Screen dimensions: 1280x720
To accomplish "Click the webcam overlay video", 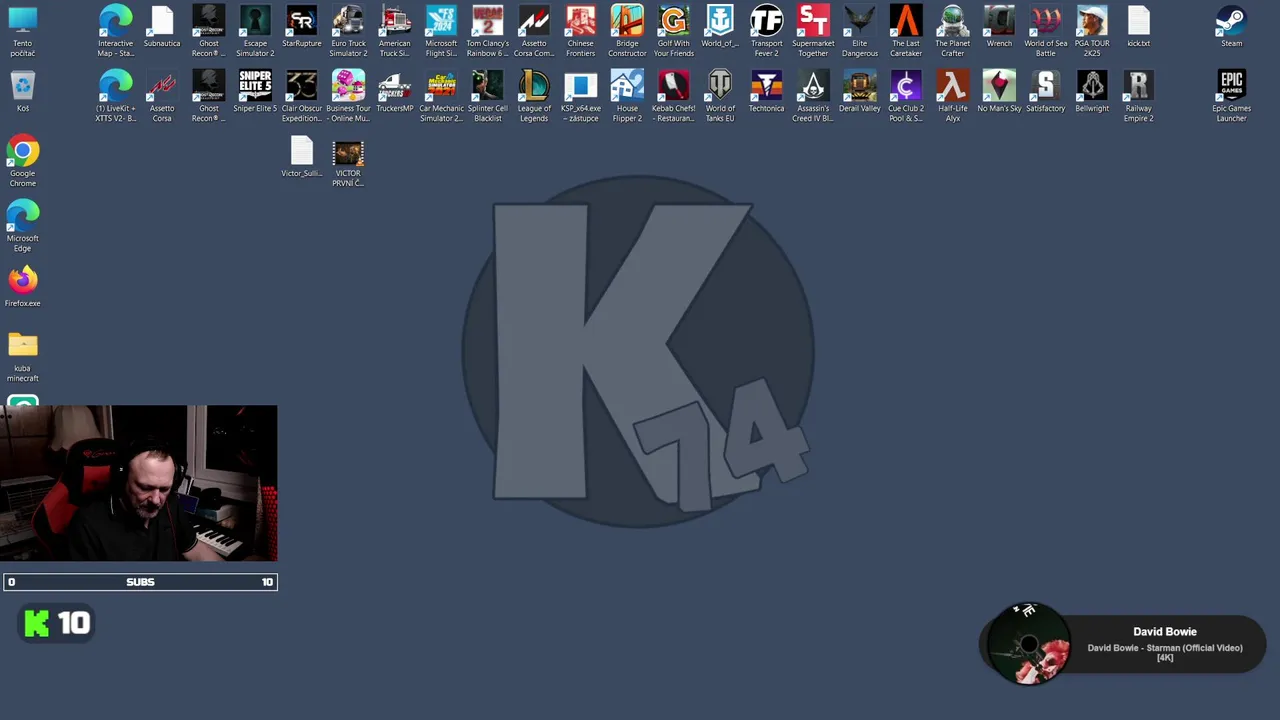I will coord(139,483).
